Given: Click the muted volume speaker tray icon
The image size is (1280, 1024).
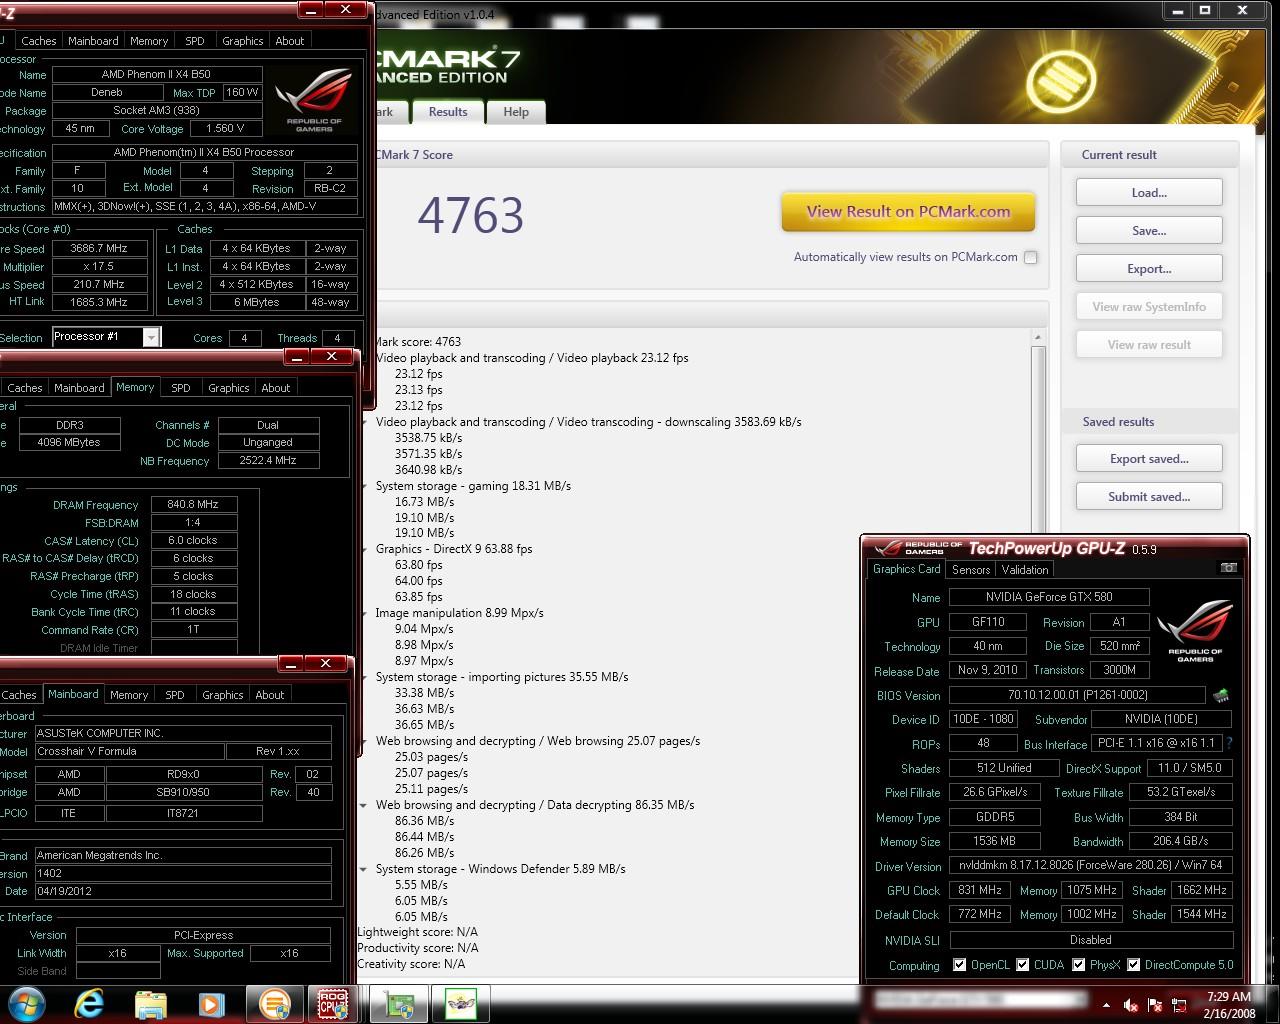Looking at the screenshot, I should [1131, 1005].
